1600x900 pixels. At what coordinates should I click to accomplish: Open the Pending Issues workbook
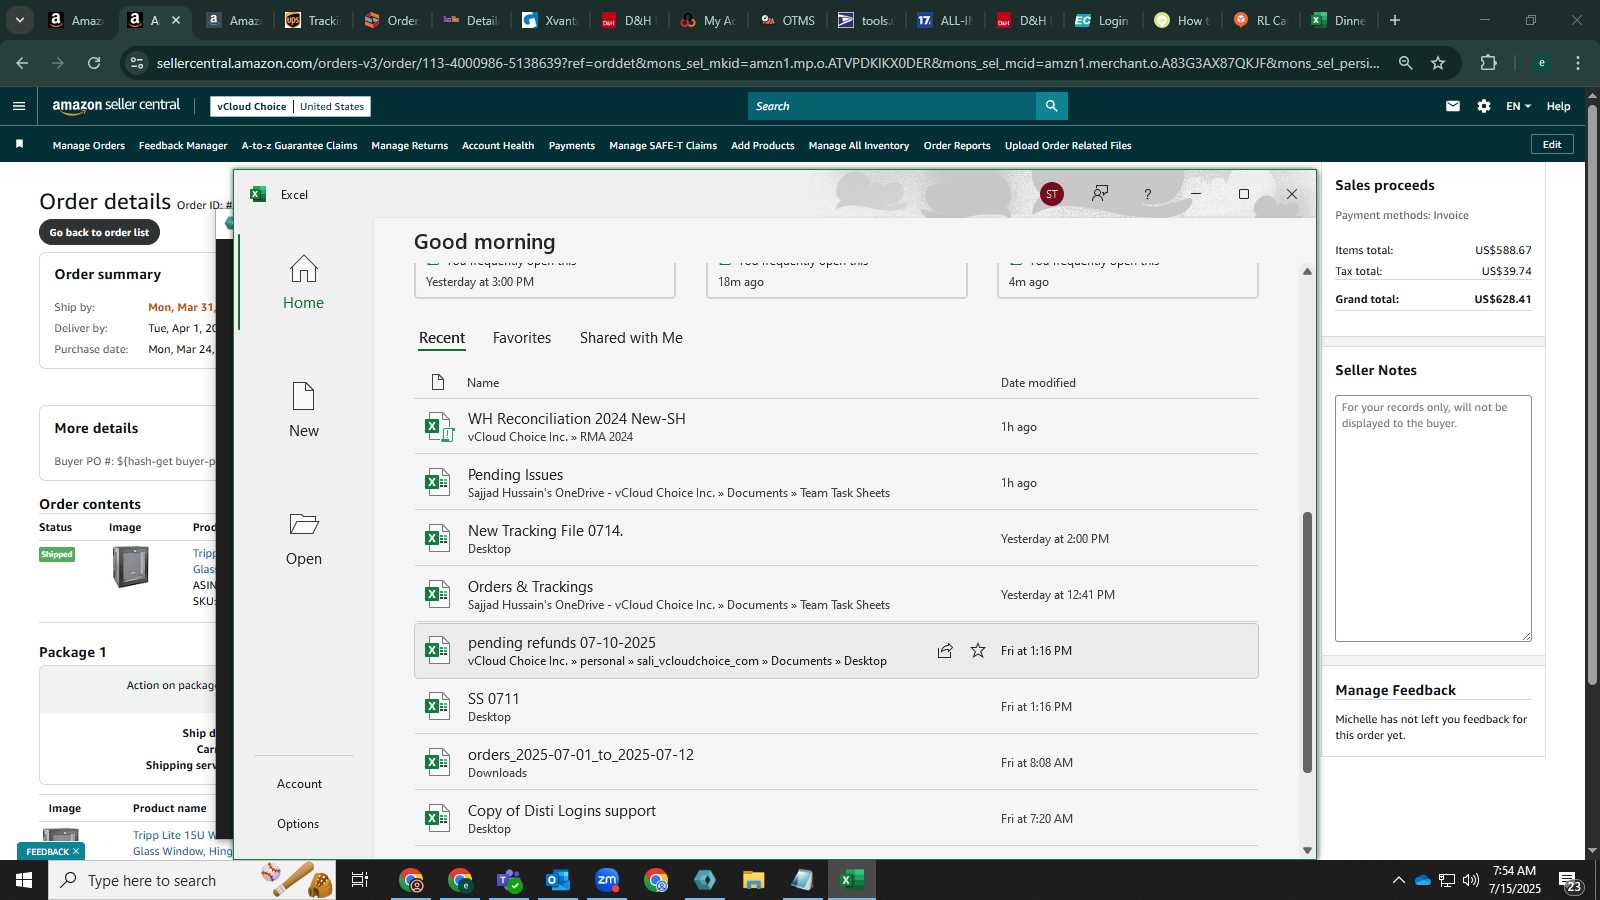click(836, 483)
